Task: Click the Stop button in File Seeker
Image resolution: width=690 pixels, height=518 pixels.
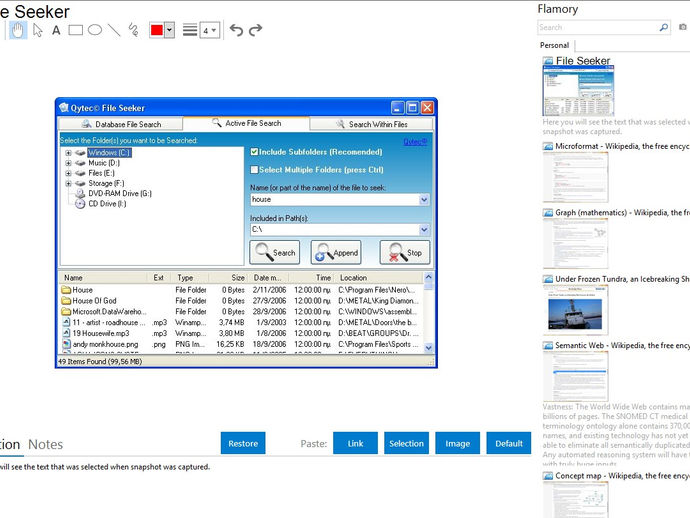Action: click(405, 253)
